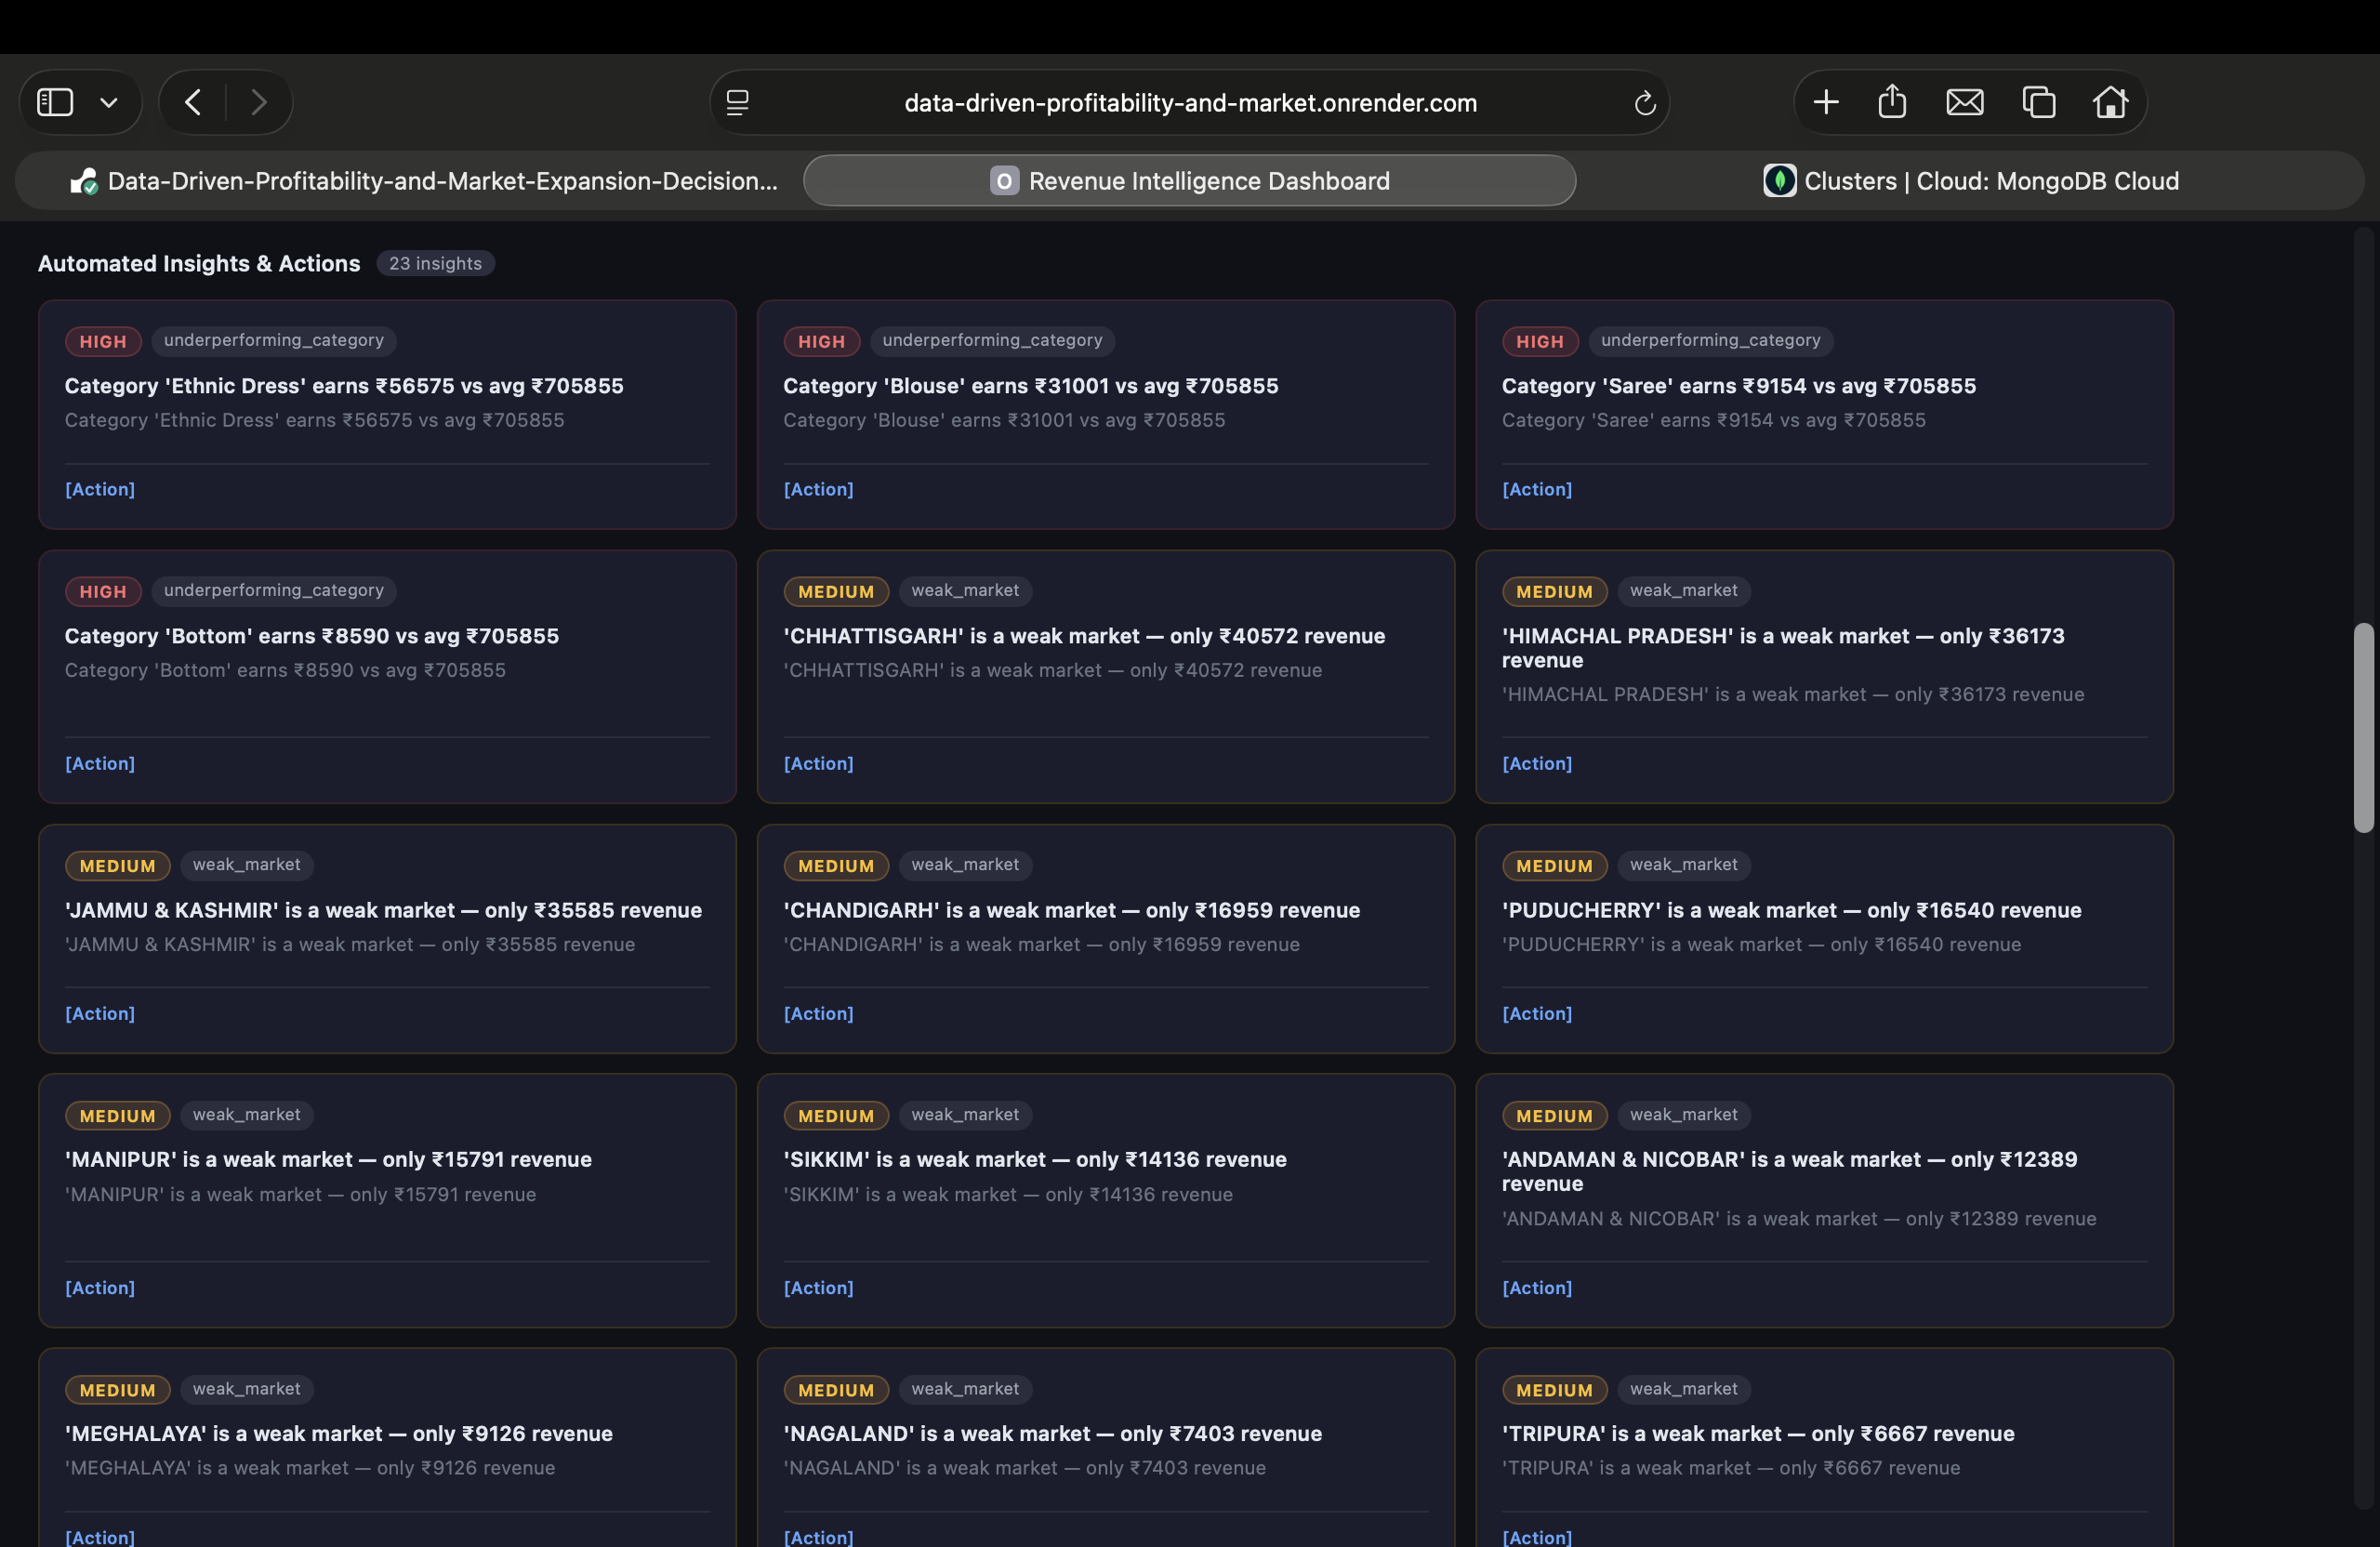Click the MEDIUM badge on CHHATTISGARH card
This screenshot has height=1547, width=2380.
click(836, 591)
